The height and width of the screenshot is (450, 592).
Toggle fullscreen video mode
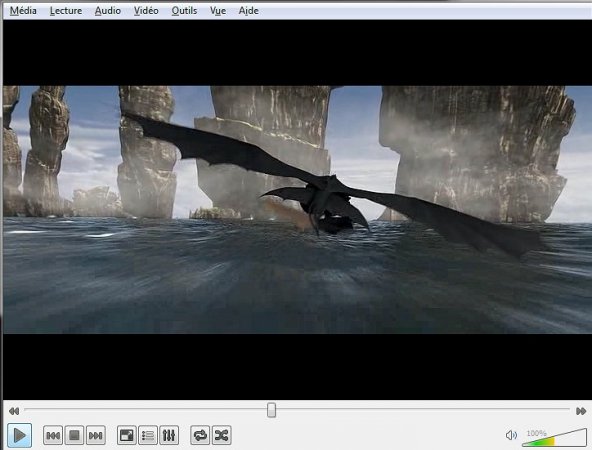(126, 436)
